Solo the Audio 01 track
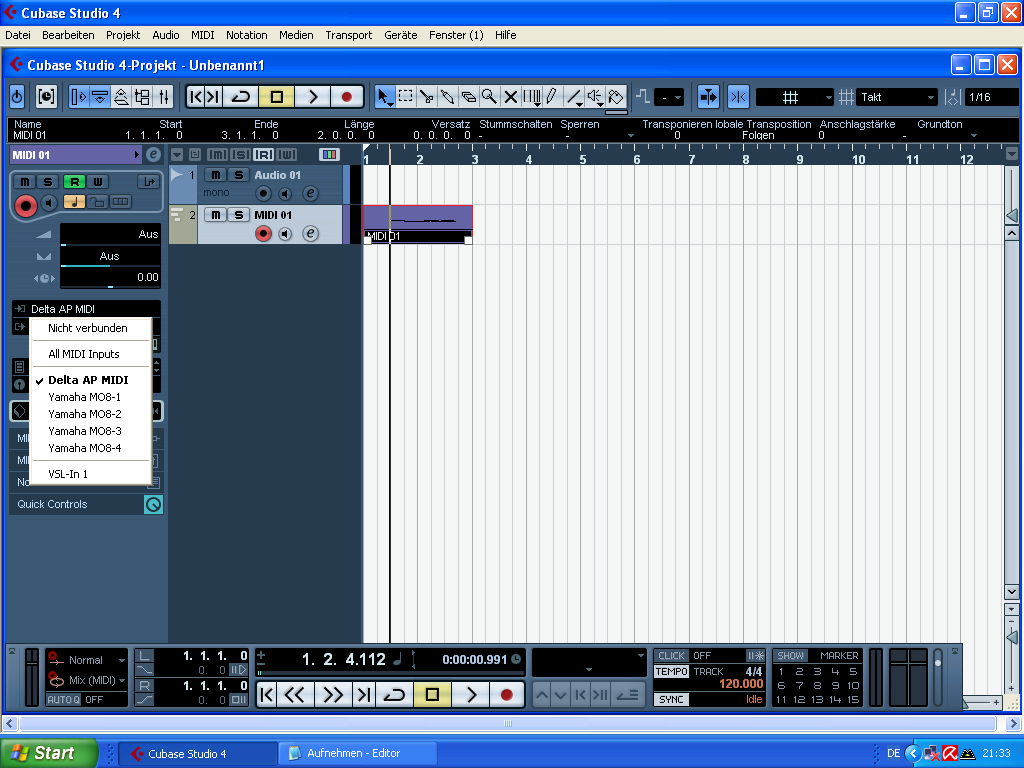Screen dimensions: 1024x768 click(238, 175)
